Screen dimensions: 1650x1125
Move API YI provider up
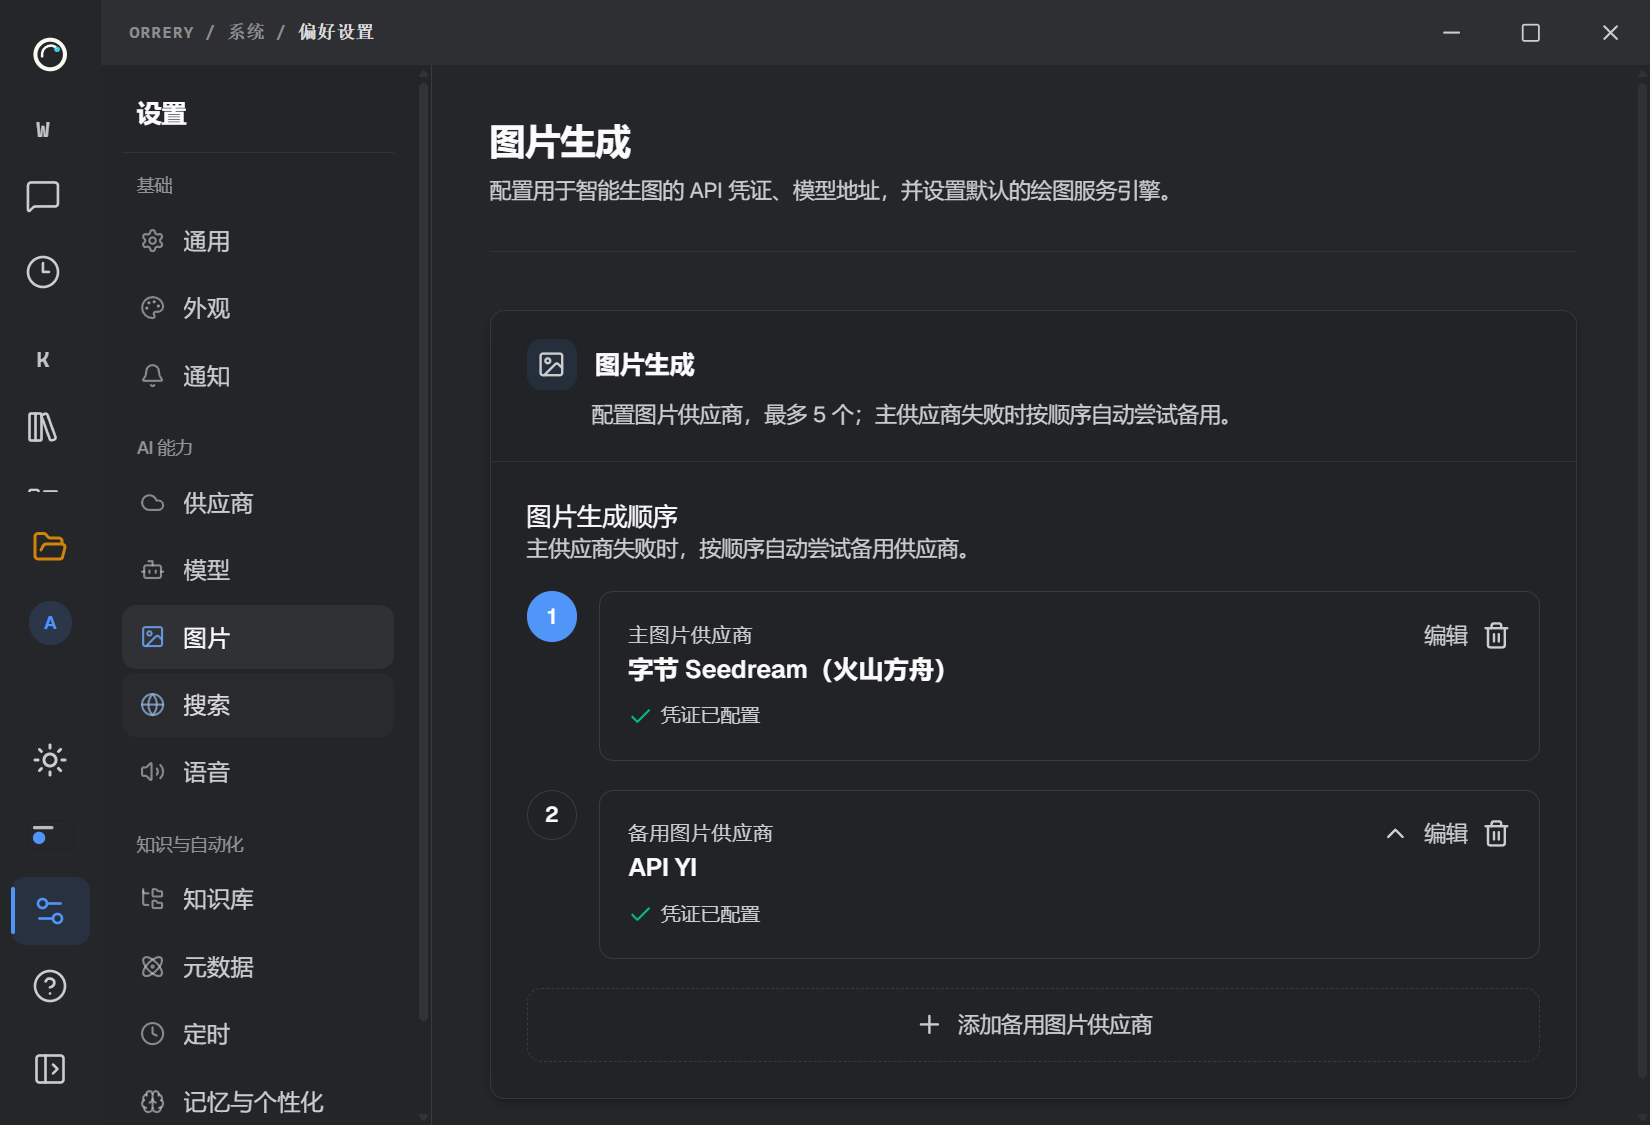tap(1395, 833)
